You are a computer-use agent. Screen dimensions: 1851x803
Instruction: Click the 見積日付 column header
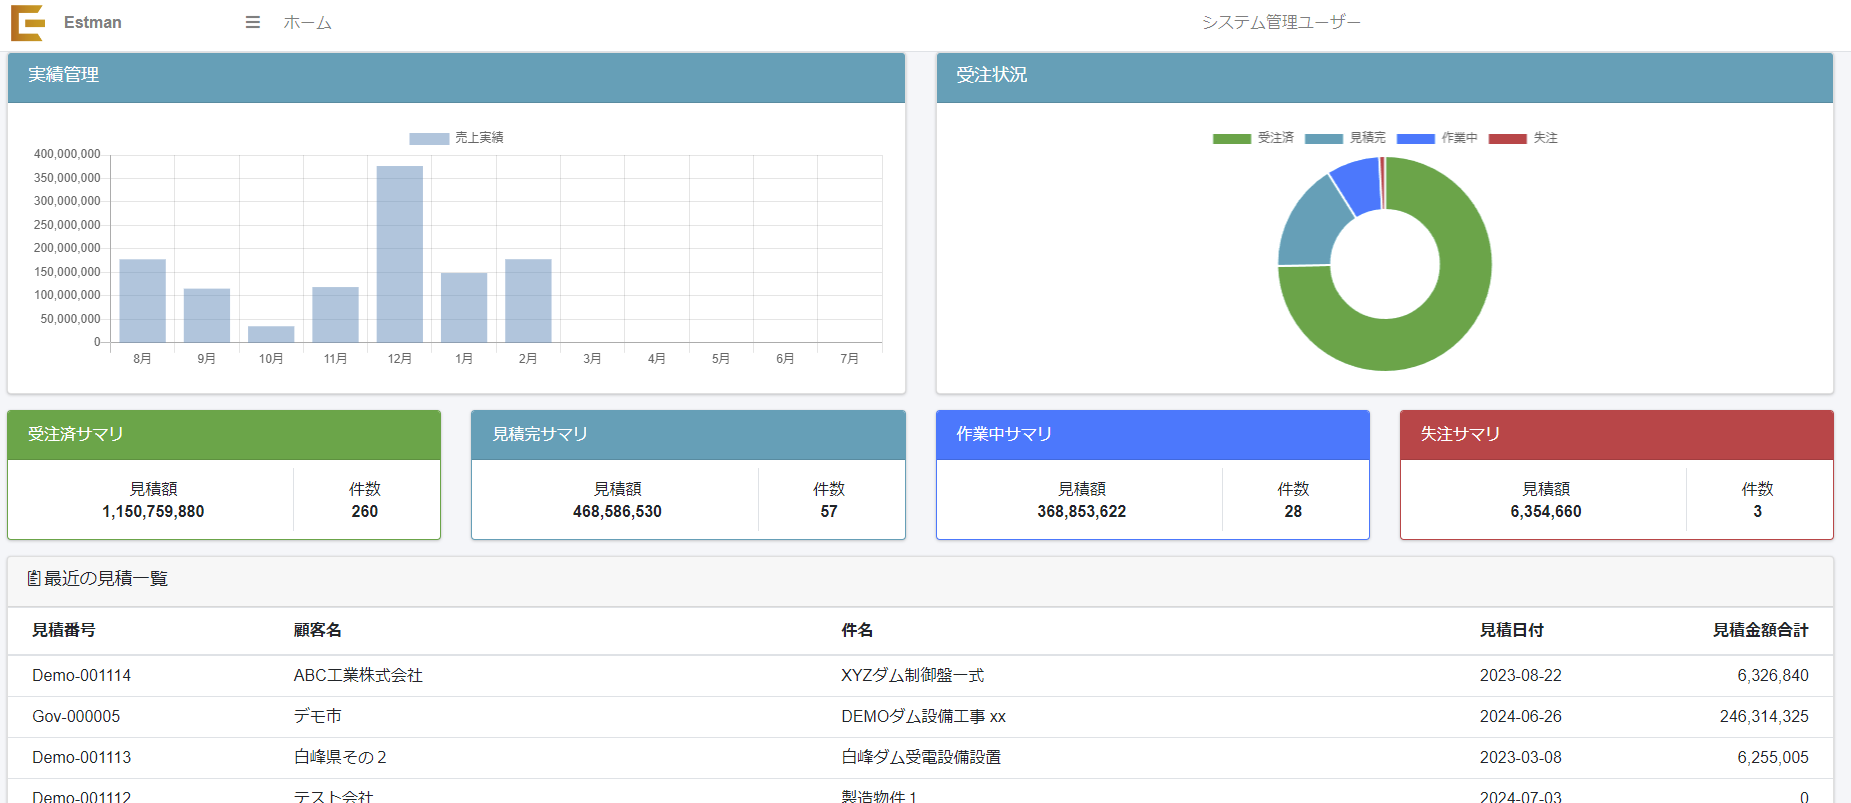(1512, 630)
